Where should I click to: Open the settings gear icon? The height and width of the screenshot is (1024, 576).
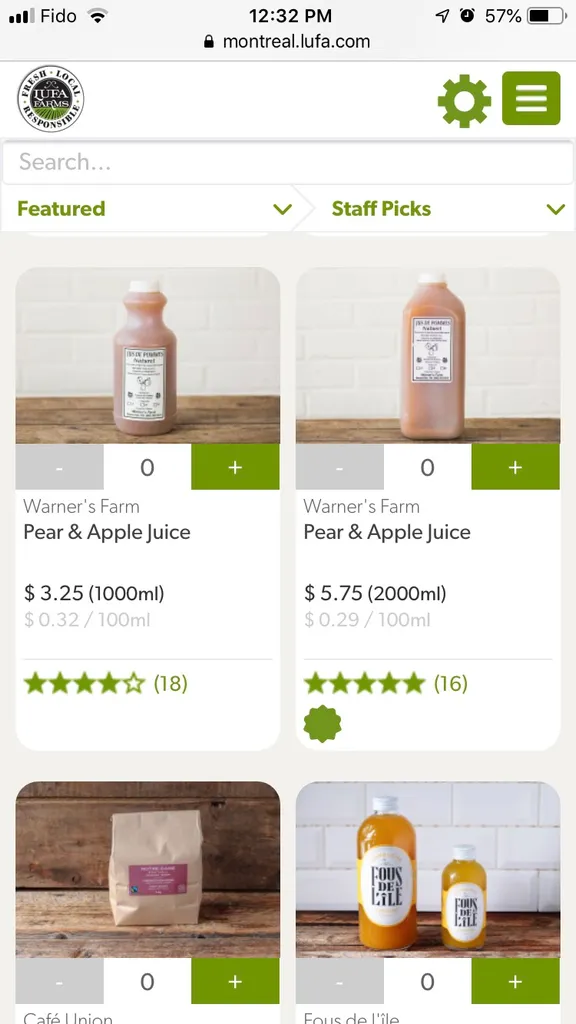(464, 99)
